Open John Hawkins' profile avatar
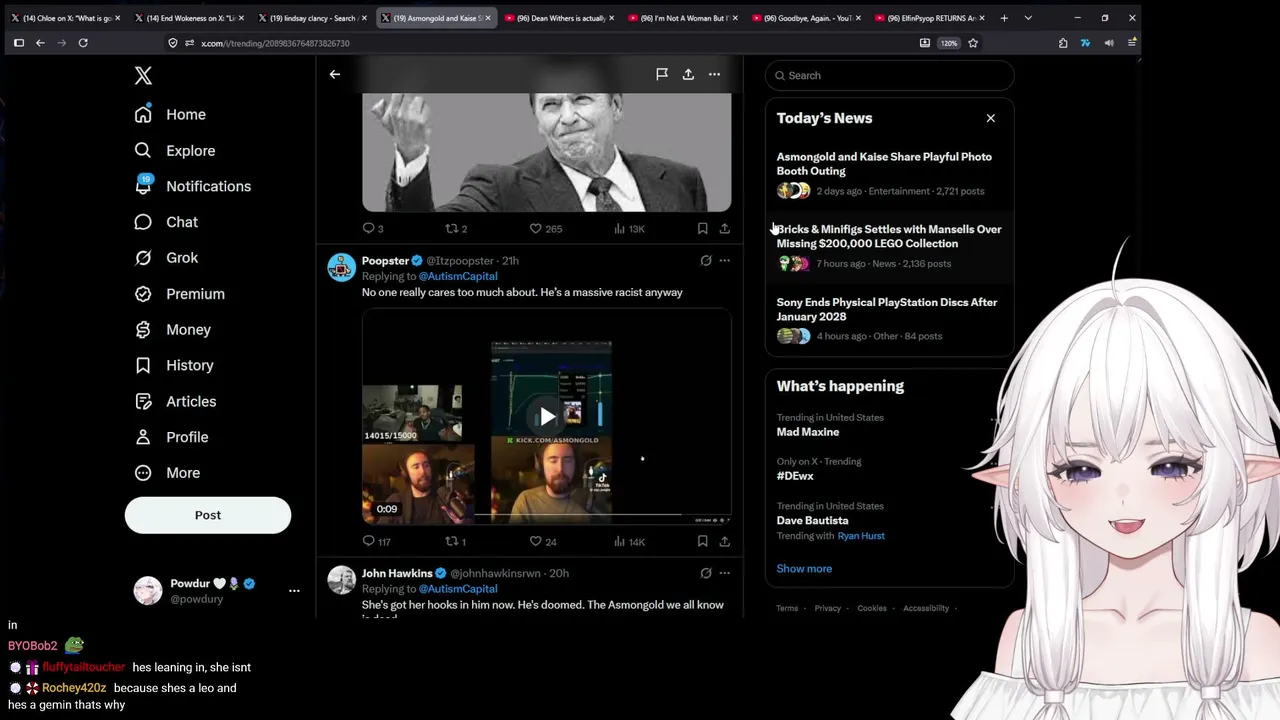1280x720 pixels. (x=342, y=580)
